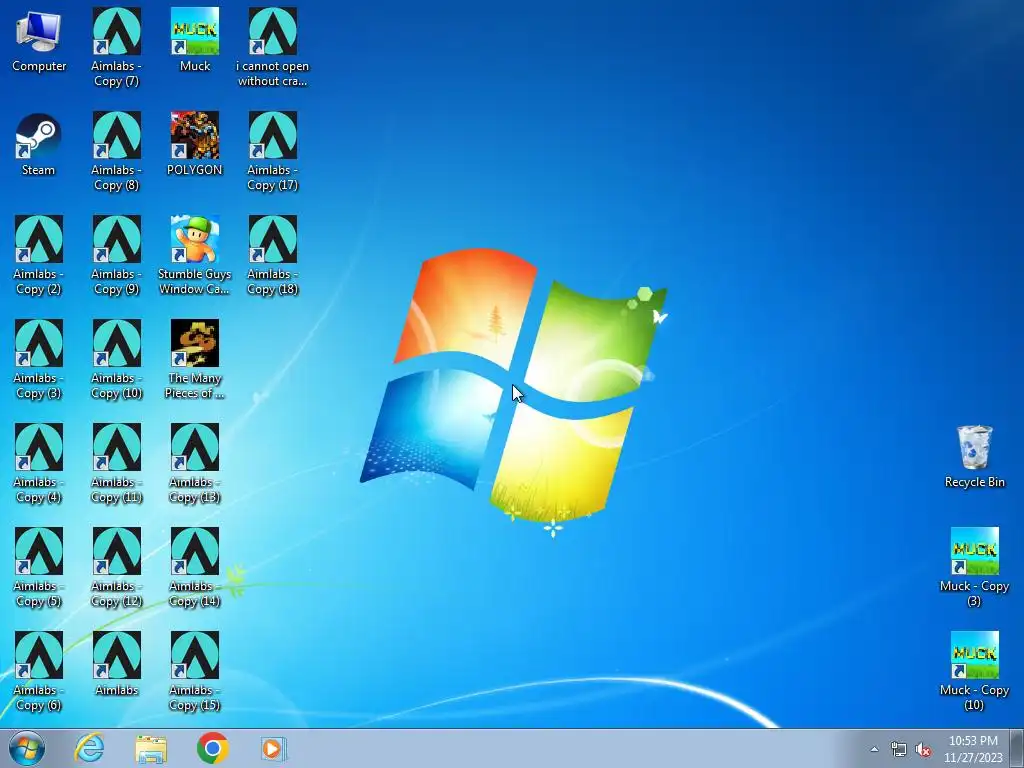Open the clock showing 10:53 PM

[973, 749]
